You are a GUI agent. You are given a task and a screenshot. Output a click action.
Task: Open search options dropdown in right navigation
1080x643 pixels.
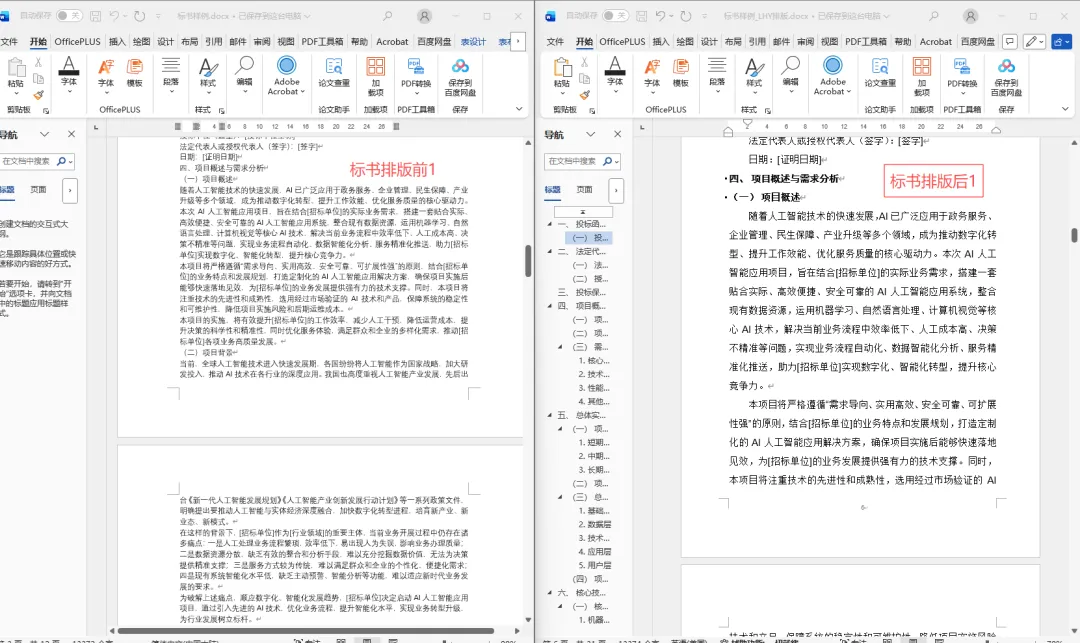(x=616, y=161)
